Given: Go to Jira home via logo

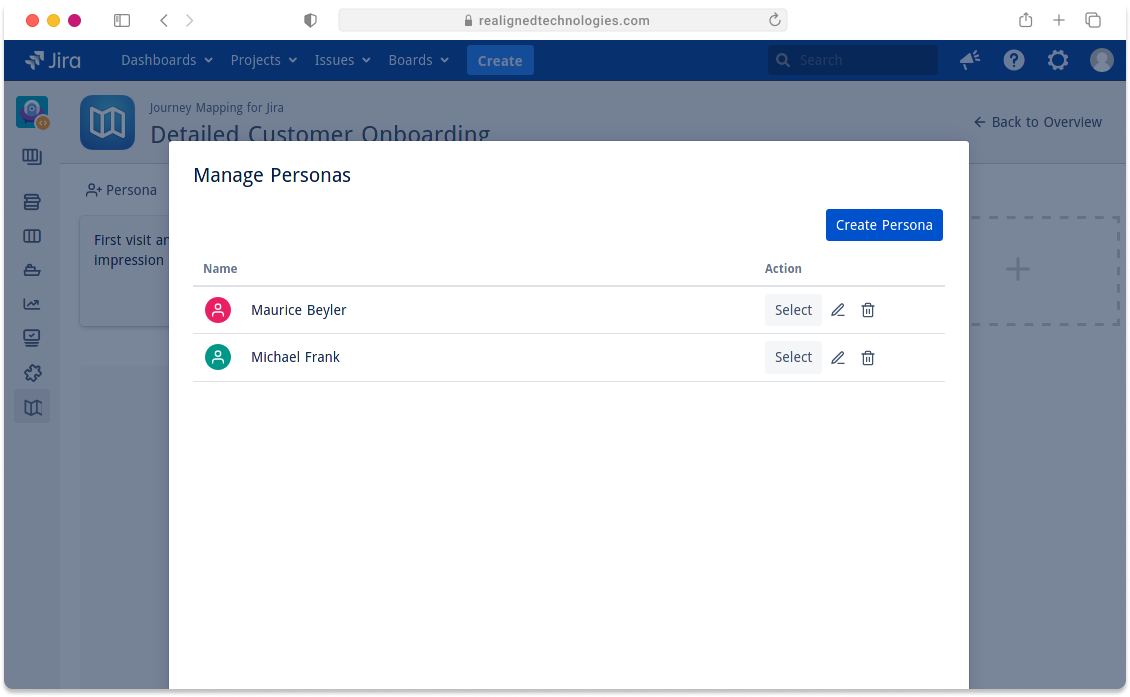Looking at the screenshot, I should click(x=53, y=61).
